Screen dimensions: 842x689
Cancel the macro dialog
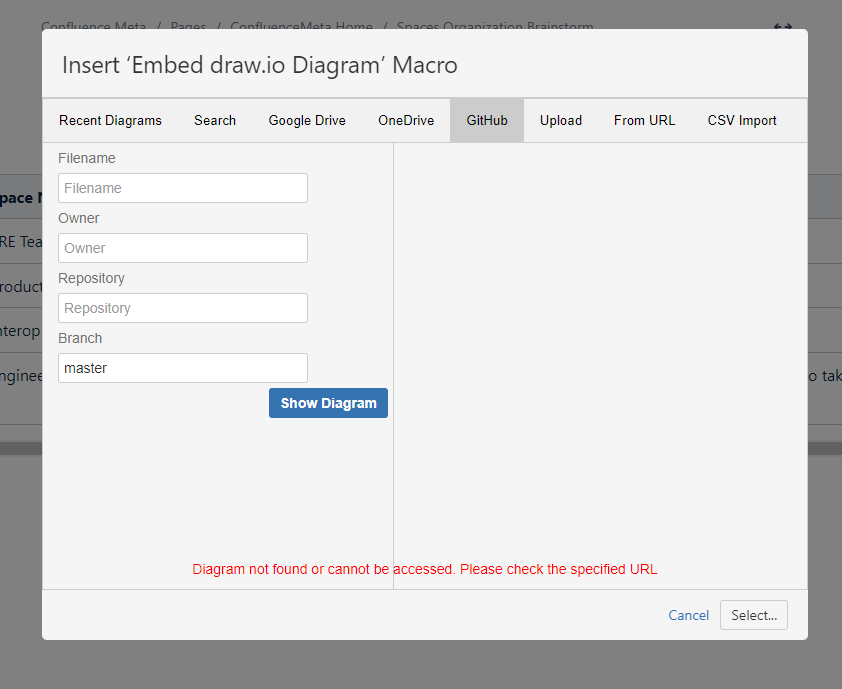pos(688,615)
